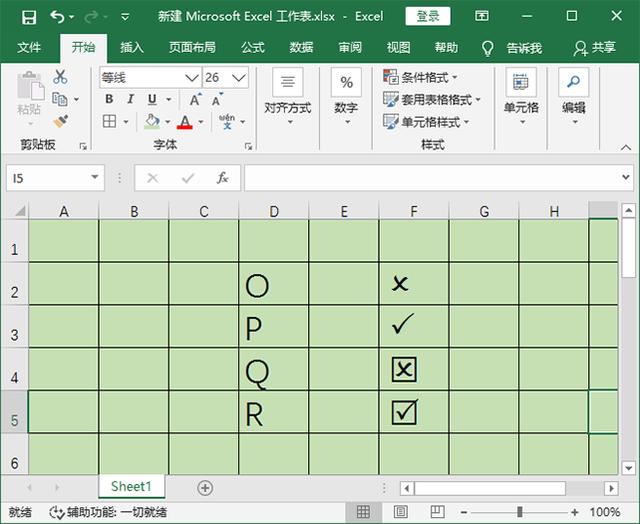640x524 pixels.
Task: Cut selection with scissors icon
Action: (x=60, y=77)
